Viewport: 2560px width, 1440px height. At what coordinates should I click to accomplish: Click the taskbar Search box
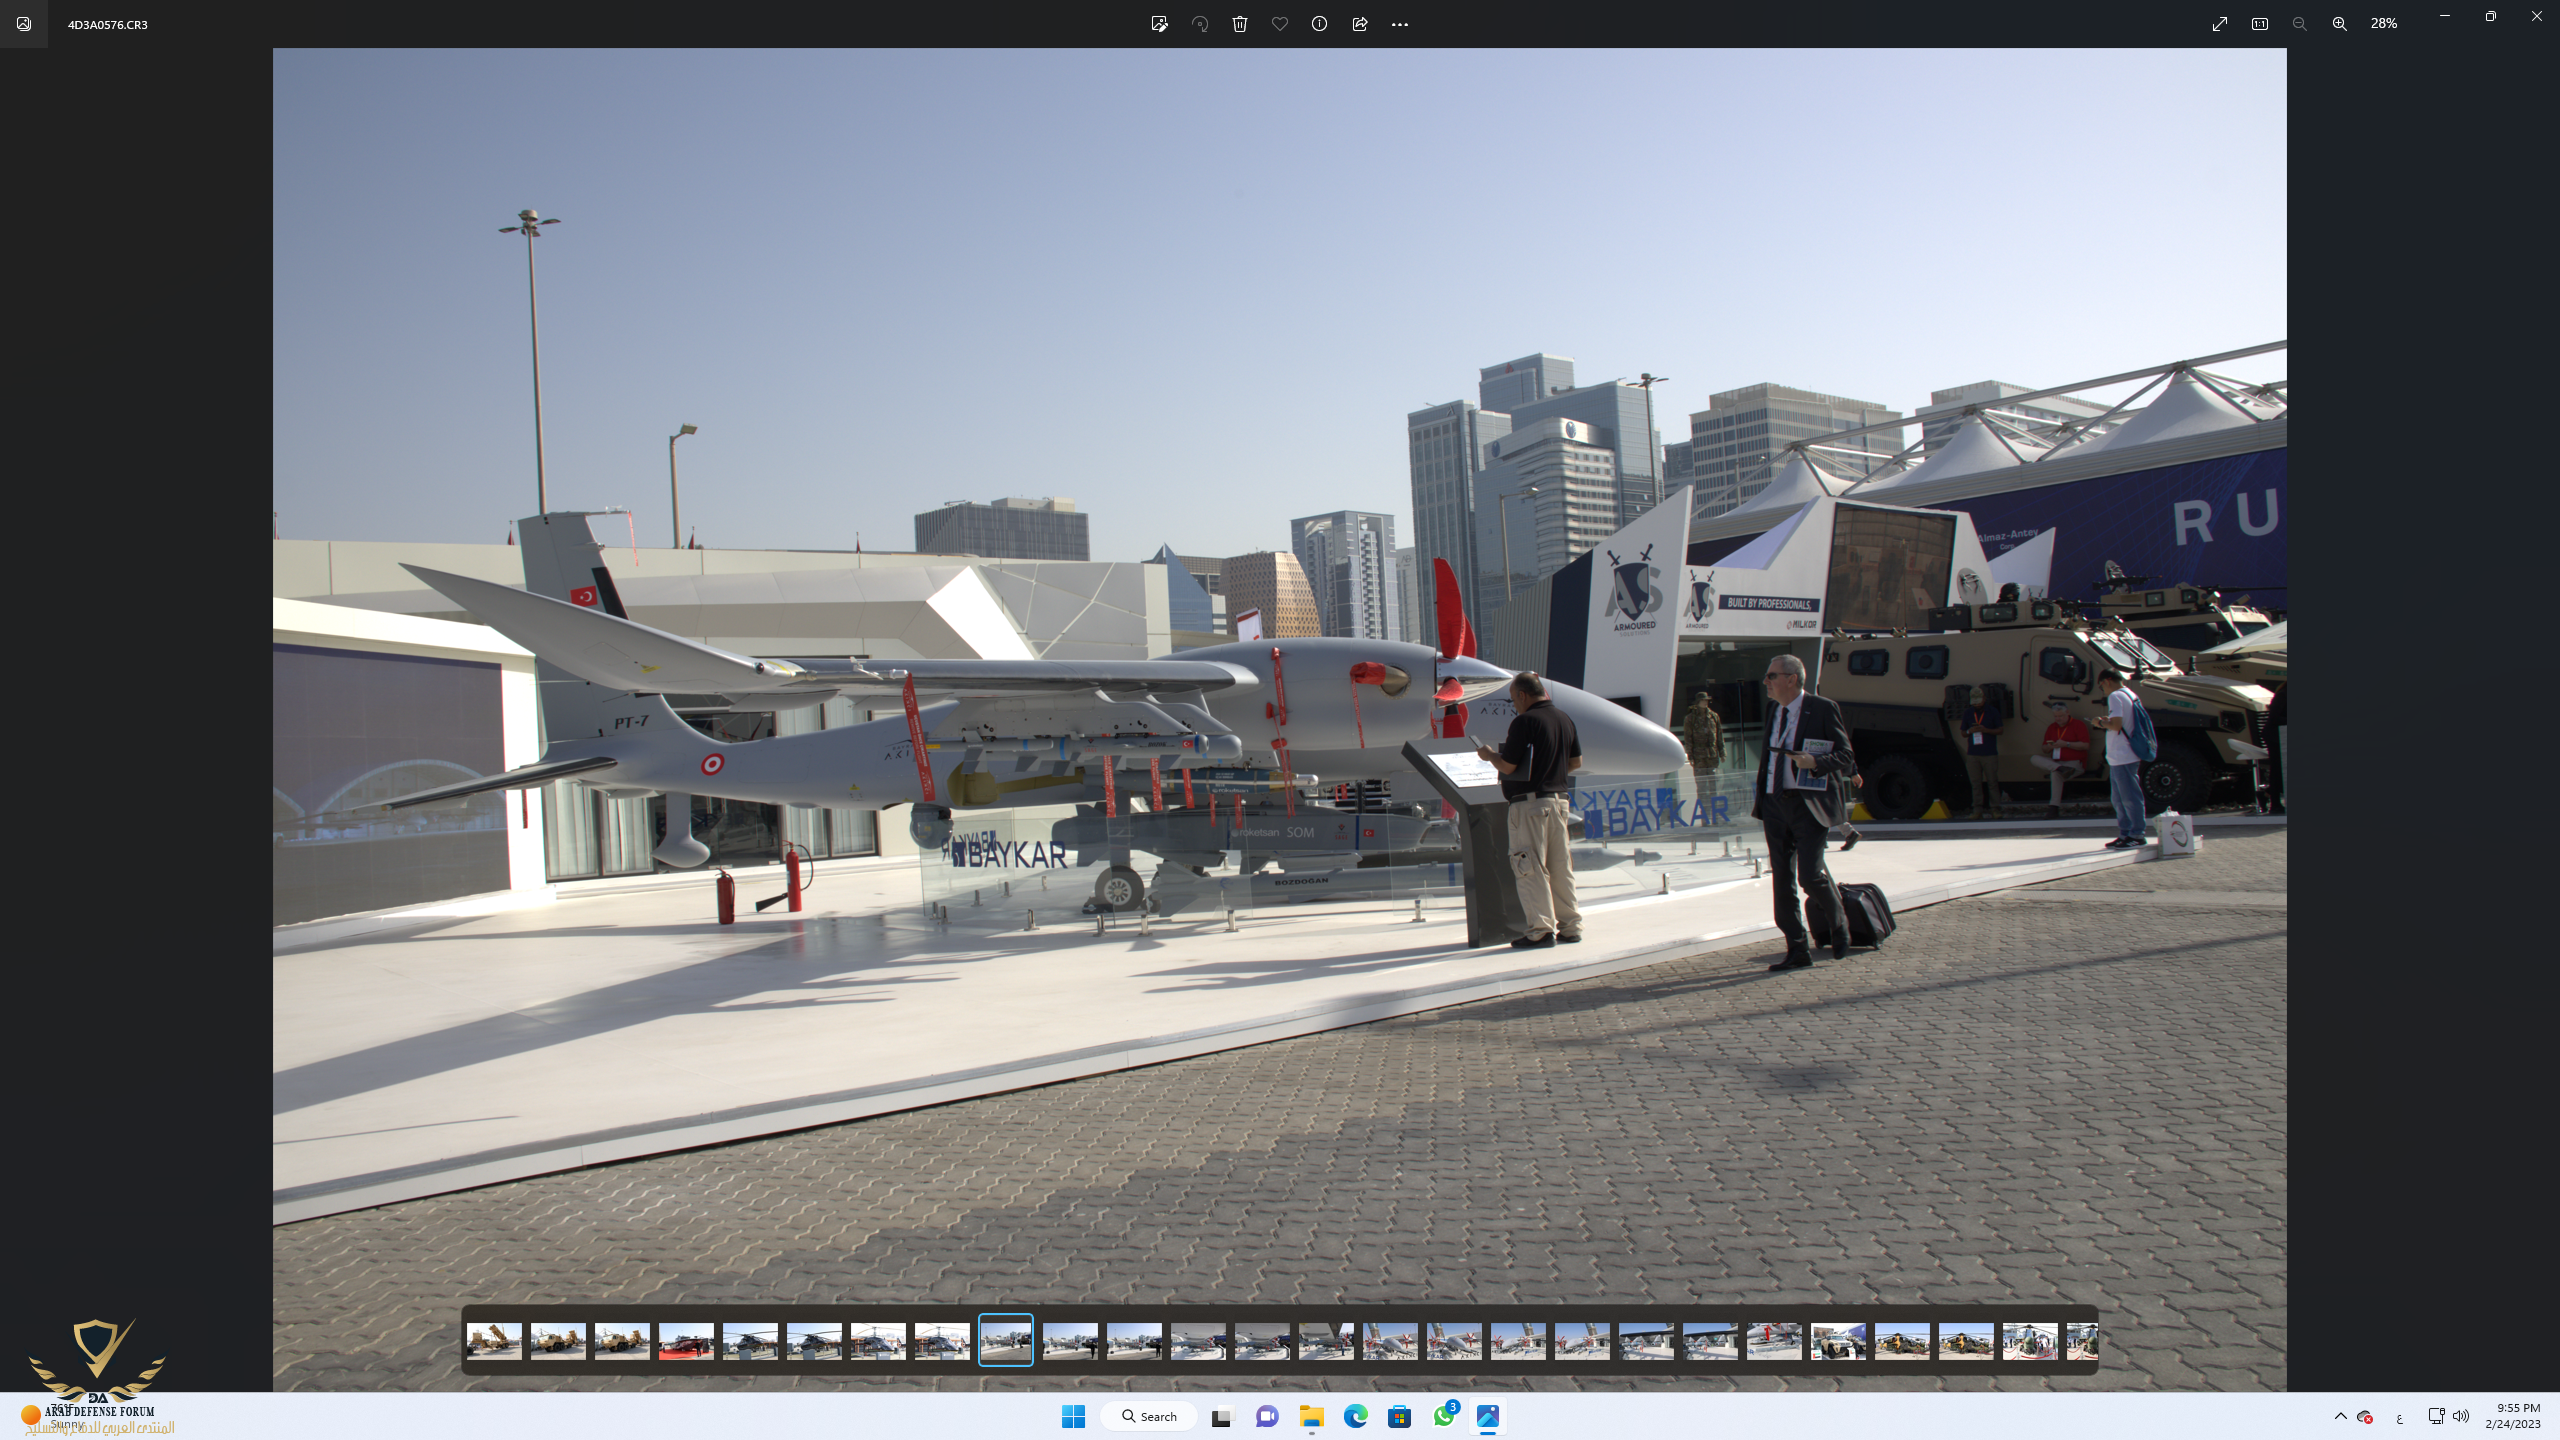[x=1149, y=1416]
